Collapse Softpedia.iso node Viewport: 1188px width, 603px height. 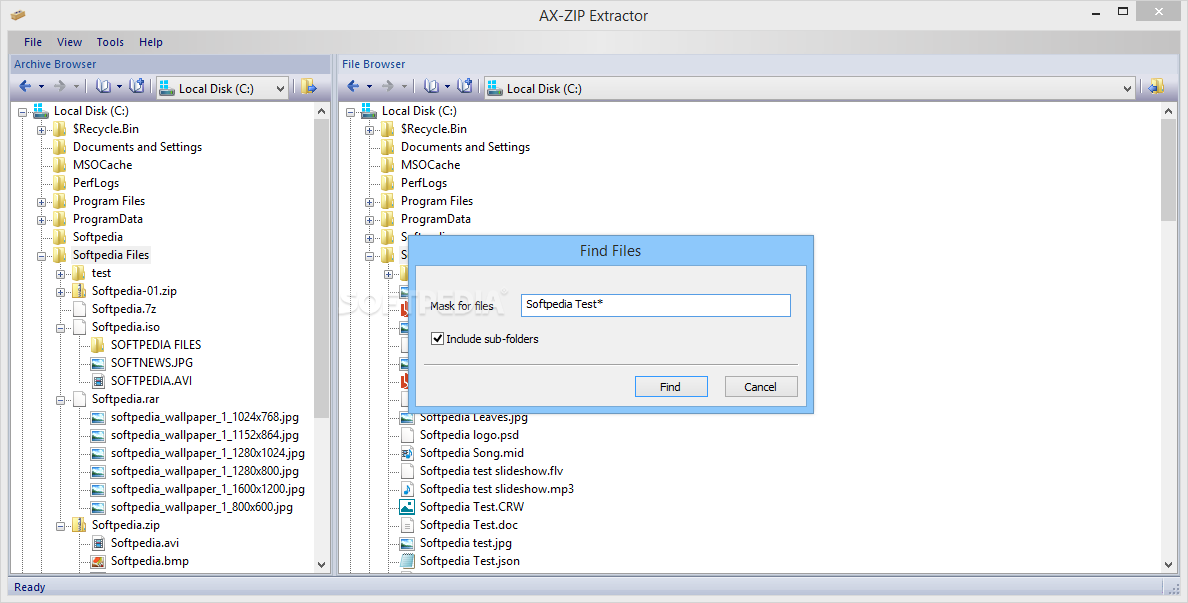[x=61, y=328]
